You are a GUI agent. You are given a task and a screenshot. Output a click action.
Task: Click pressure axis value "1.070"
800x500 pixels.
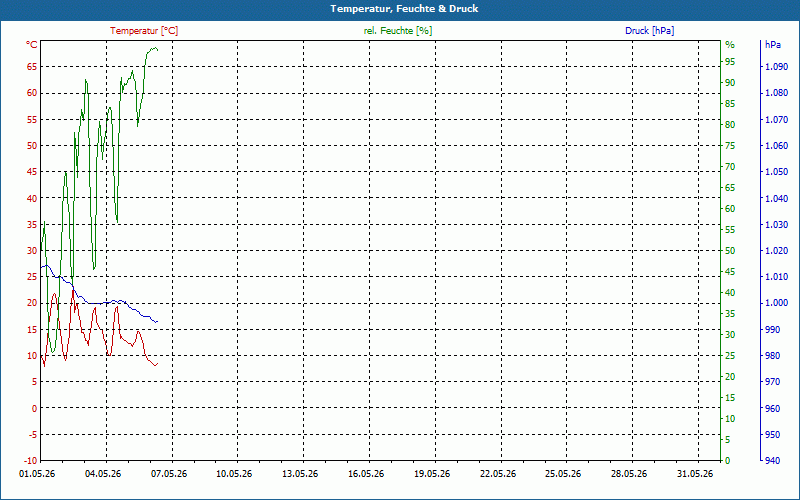point(776,119)
